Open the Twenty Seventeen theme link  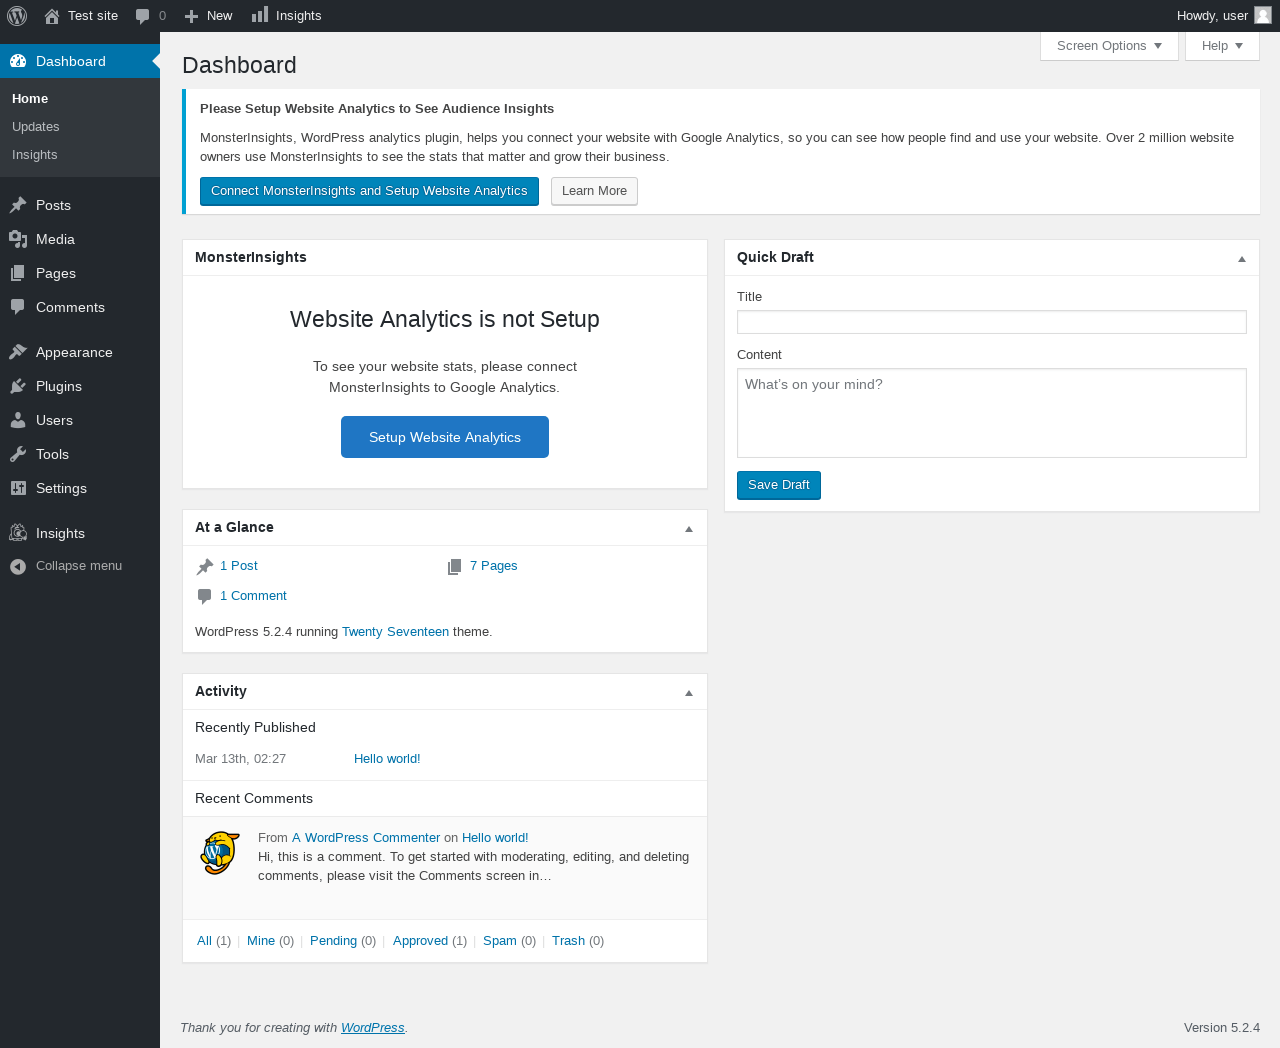[395, 632]
